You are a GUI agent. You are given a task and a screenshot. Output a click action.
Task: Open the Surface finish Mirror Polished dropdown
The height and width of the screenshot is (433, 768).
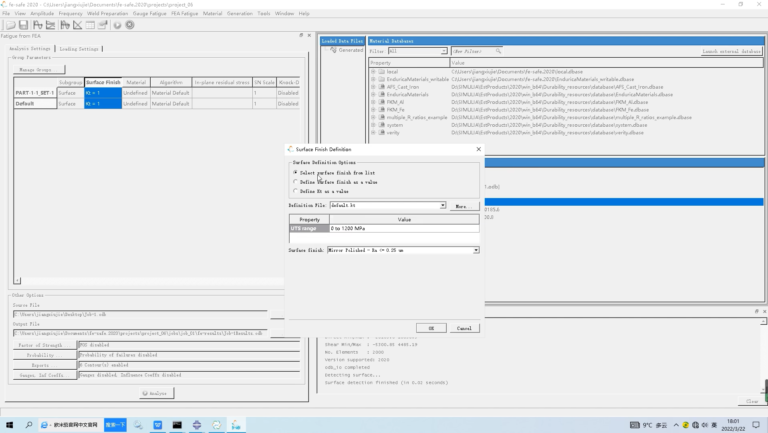(403, 250)
